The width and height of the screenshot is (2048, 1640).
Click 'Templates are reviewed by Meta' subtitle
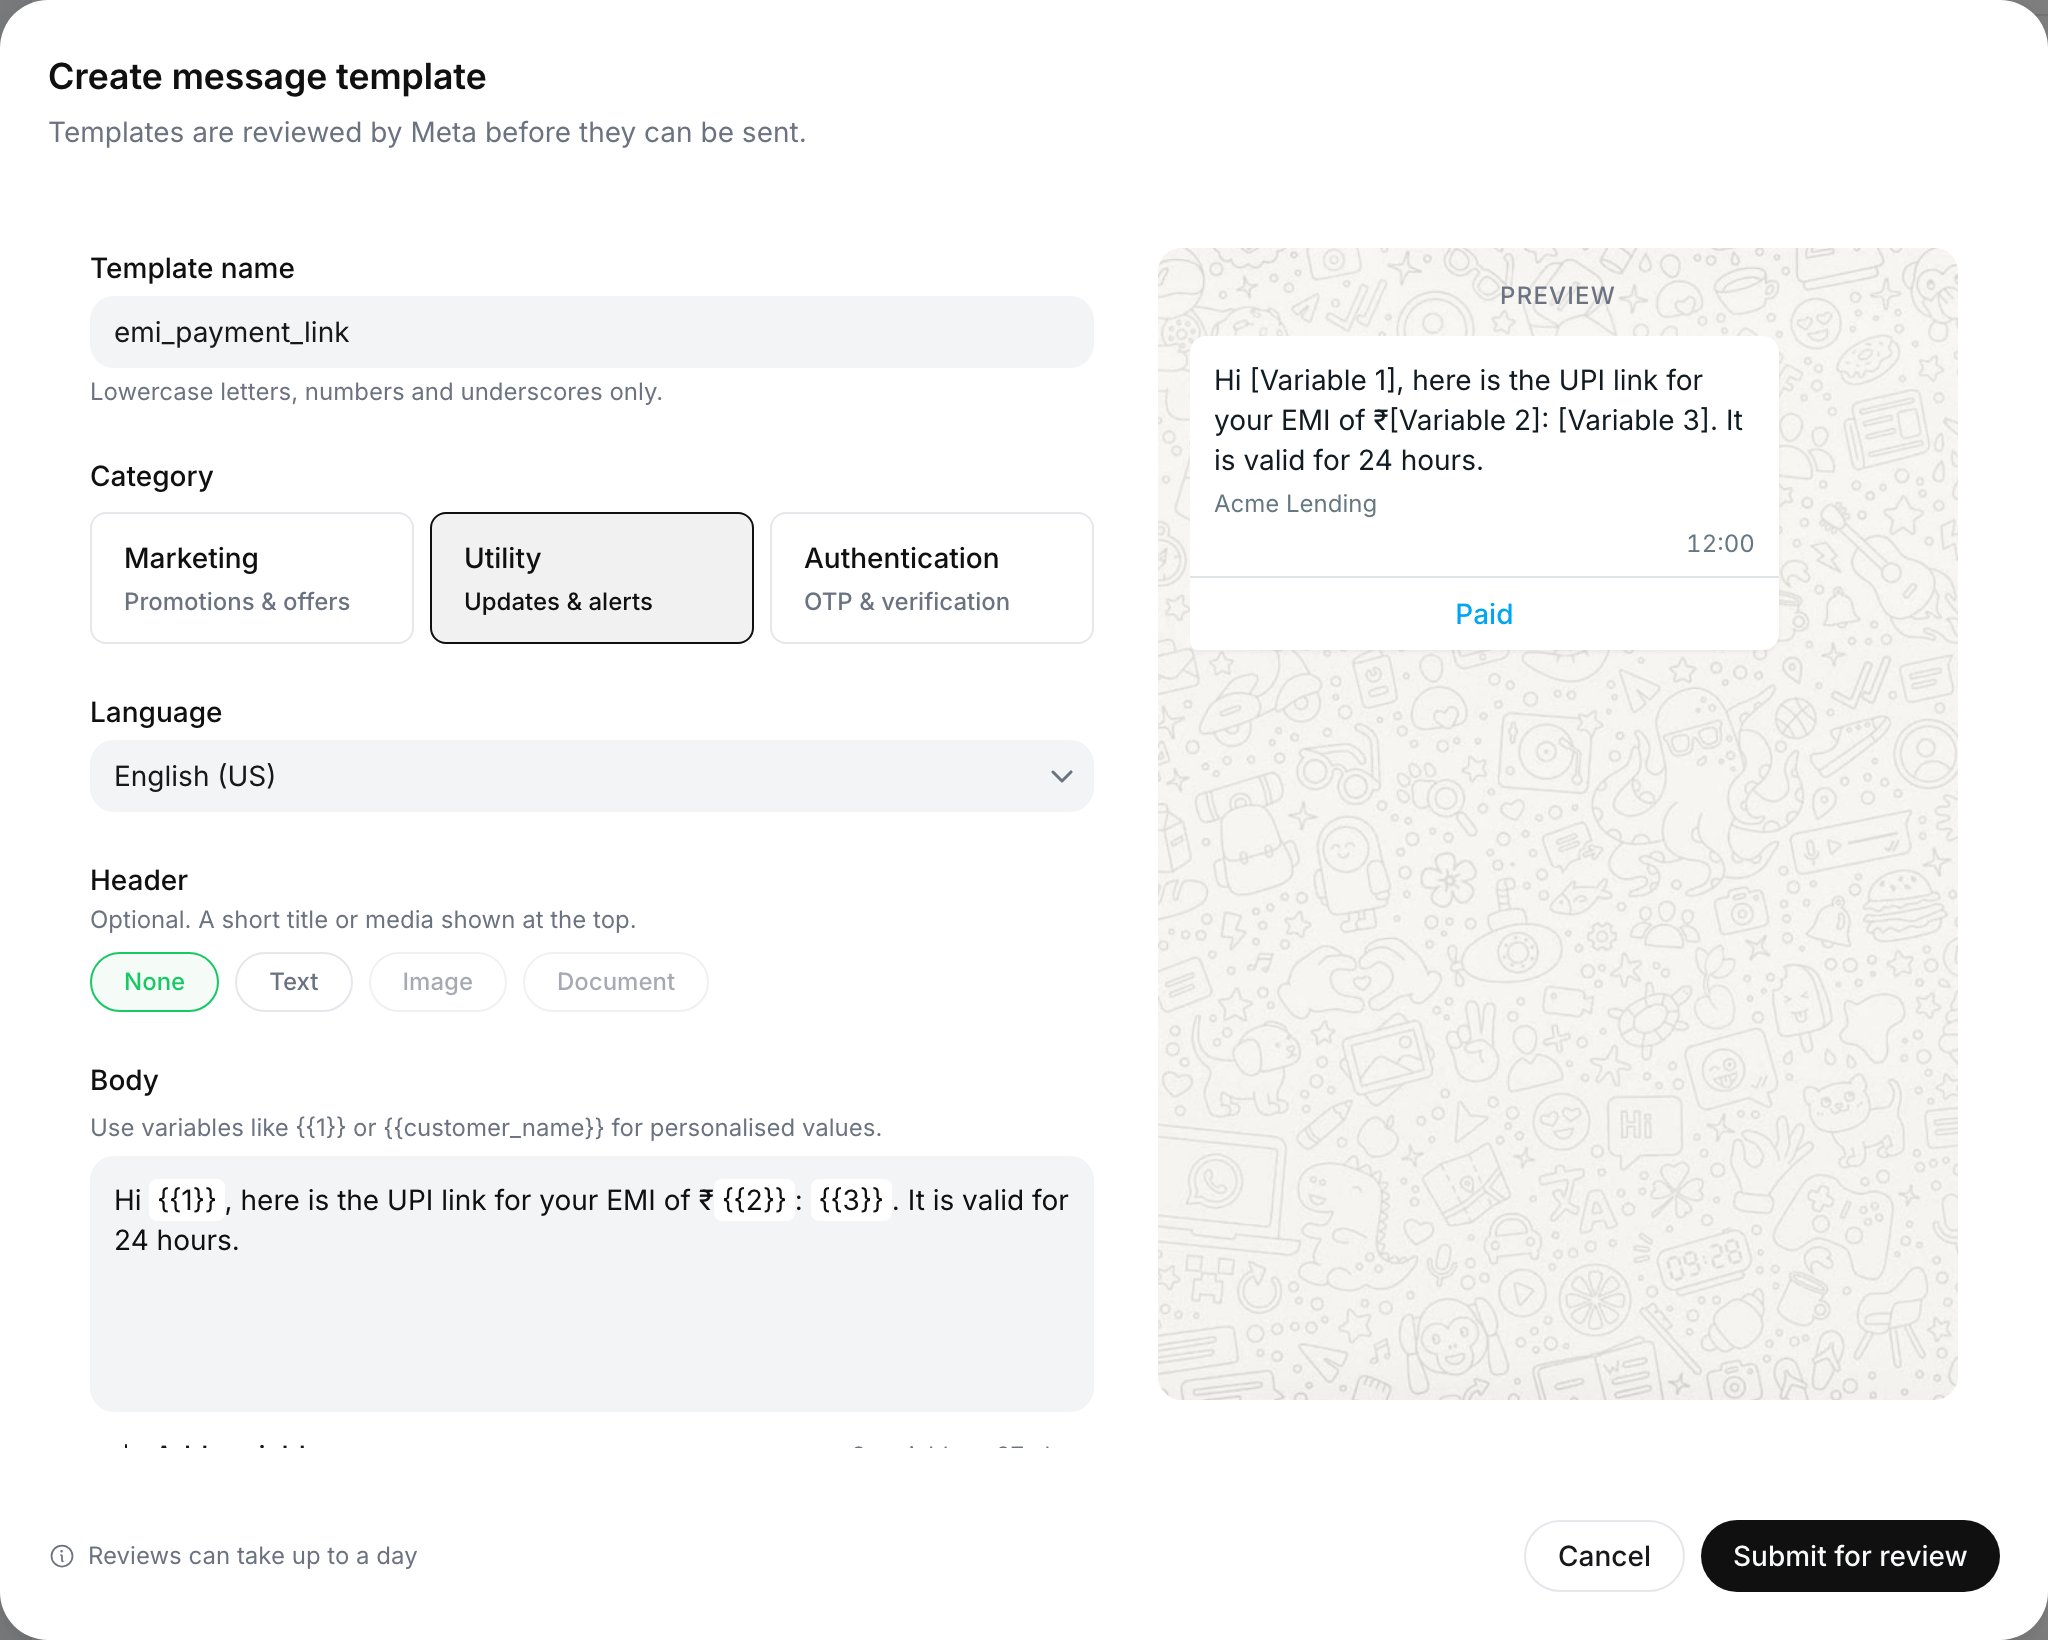(427, 133)
